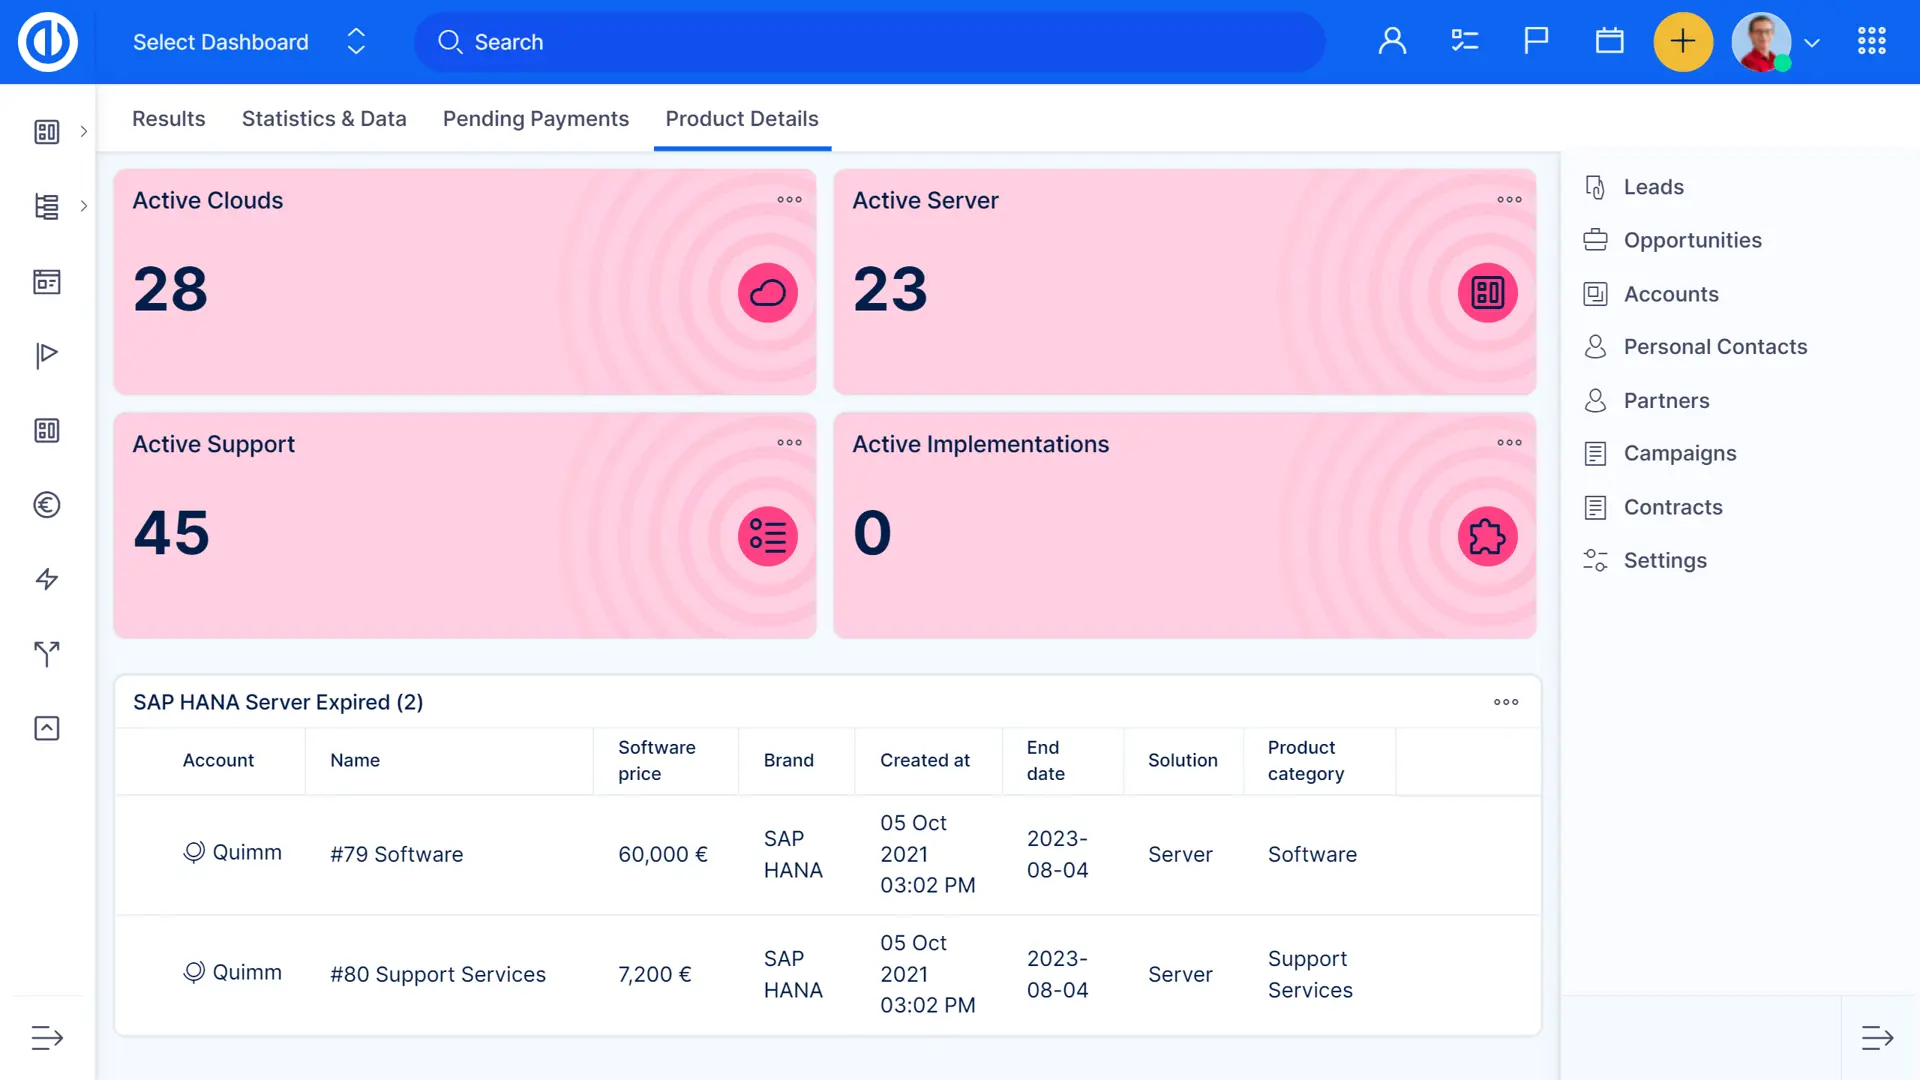Click the lightning bolt sidebar icon
The width and height of the screenshot is (1920, 1080).
click(x=47, y=579)
